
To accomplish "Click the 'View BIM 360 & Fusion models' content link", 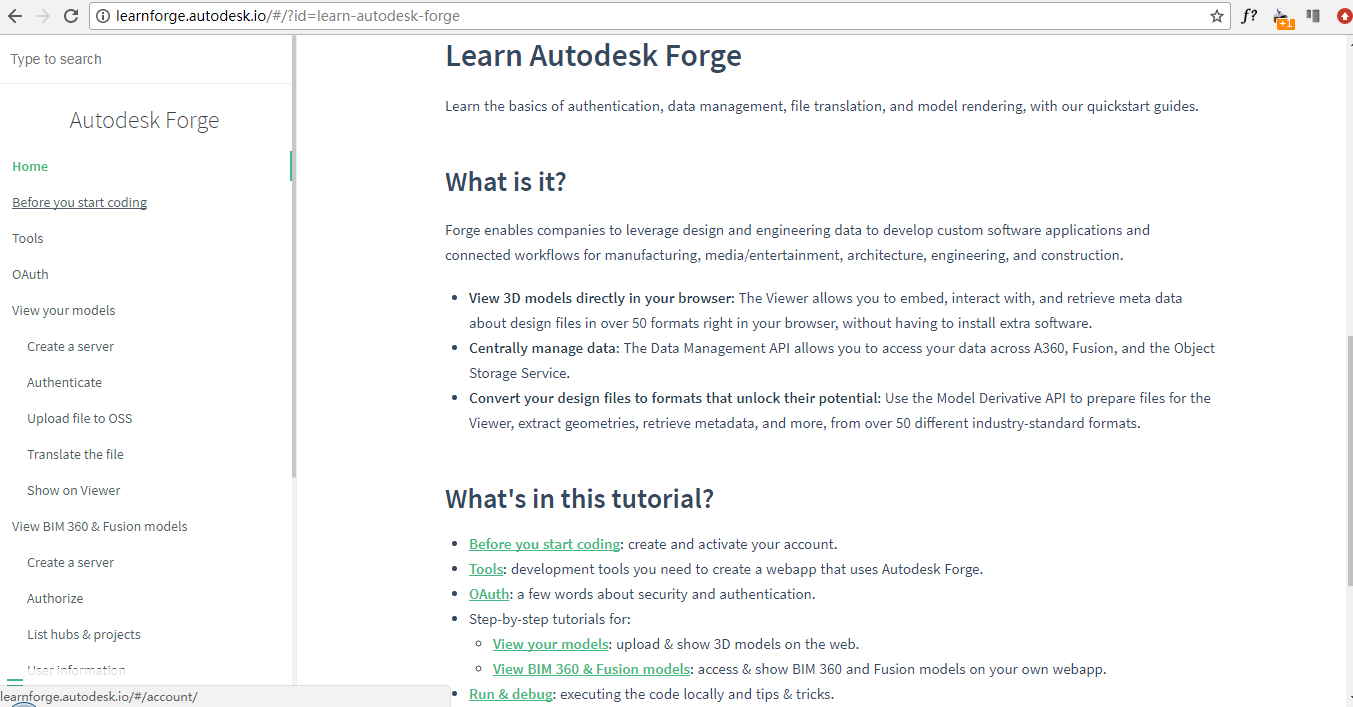I will pyautogui.click(x=591, y=669).
